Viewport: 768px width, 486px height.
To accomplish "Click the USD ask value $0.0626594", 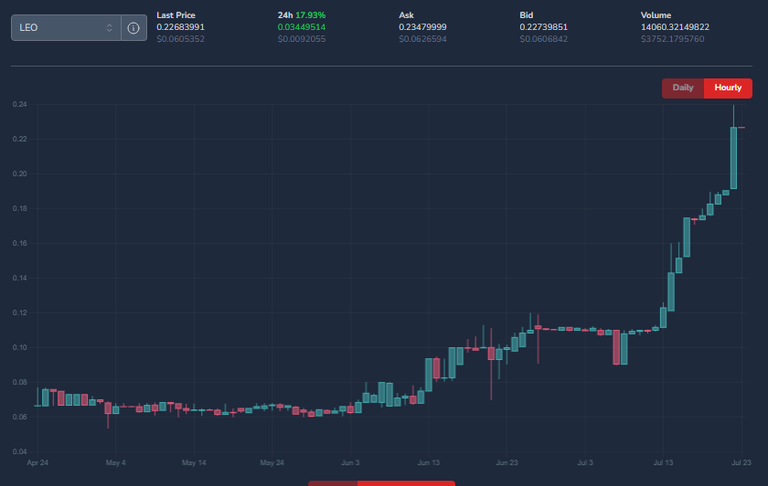I will coord(423,39).
